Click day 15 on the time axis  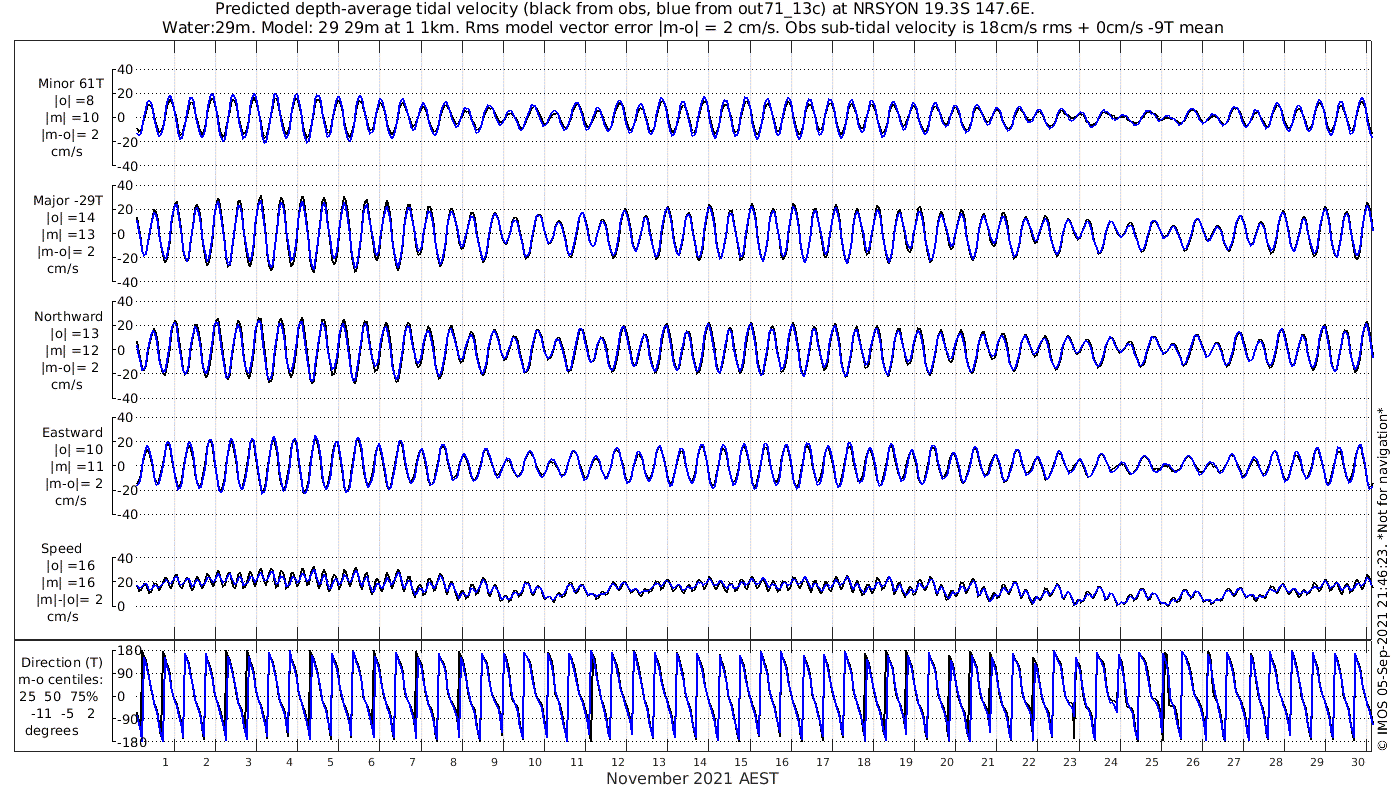point(742,761)
